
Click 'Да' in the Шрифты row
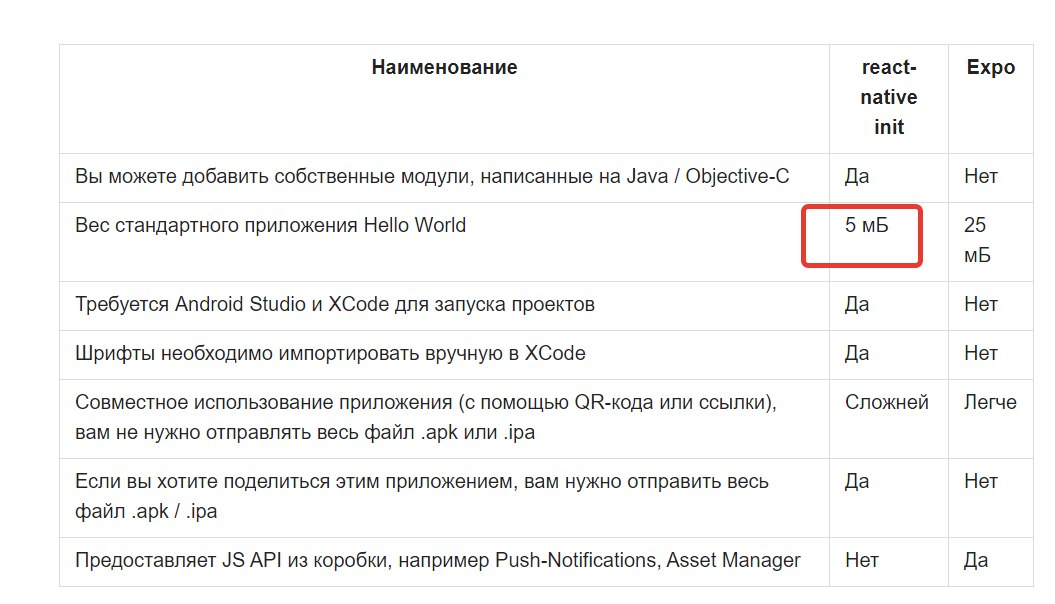857,353
